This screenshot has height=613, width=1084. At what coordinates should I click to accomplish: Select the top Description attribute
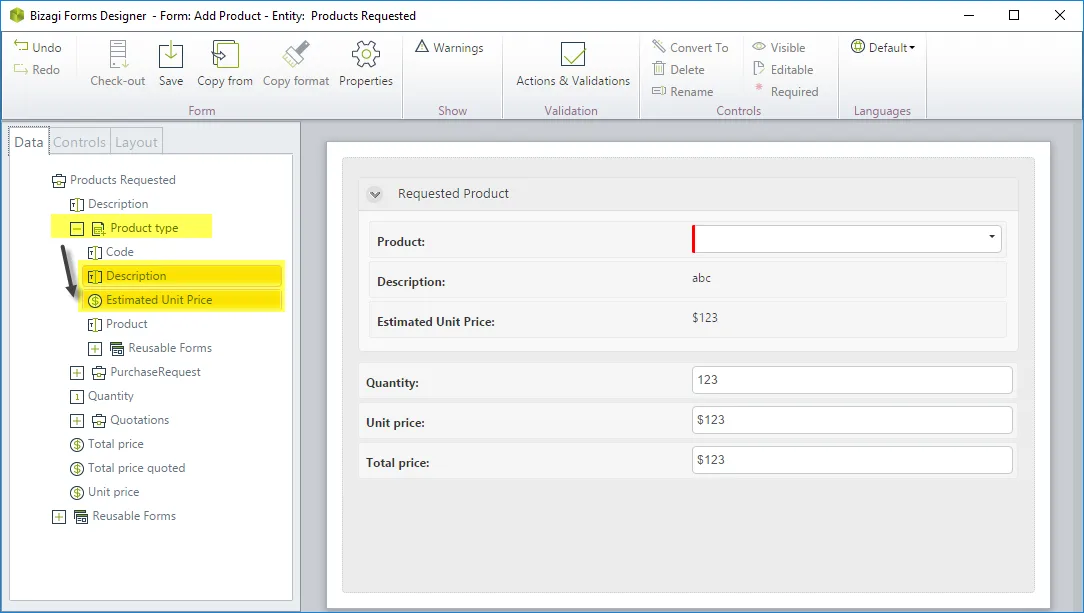[x=109, y=205]
